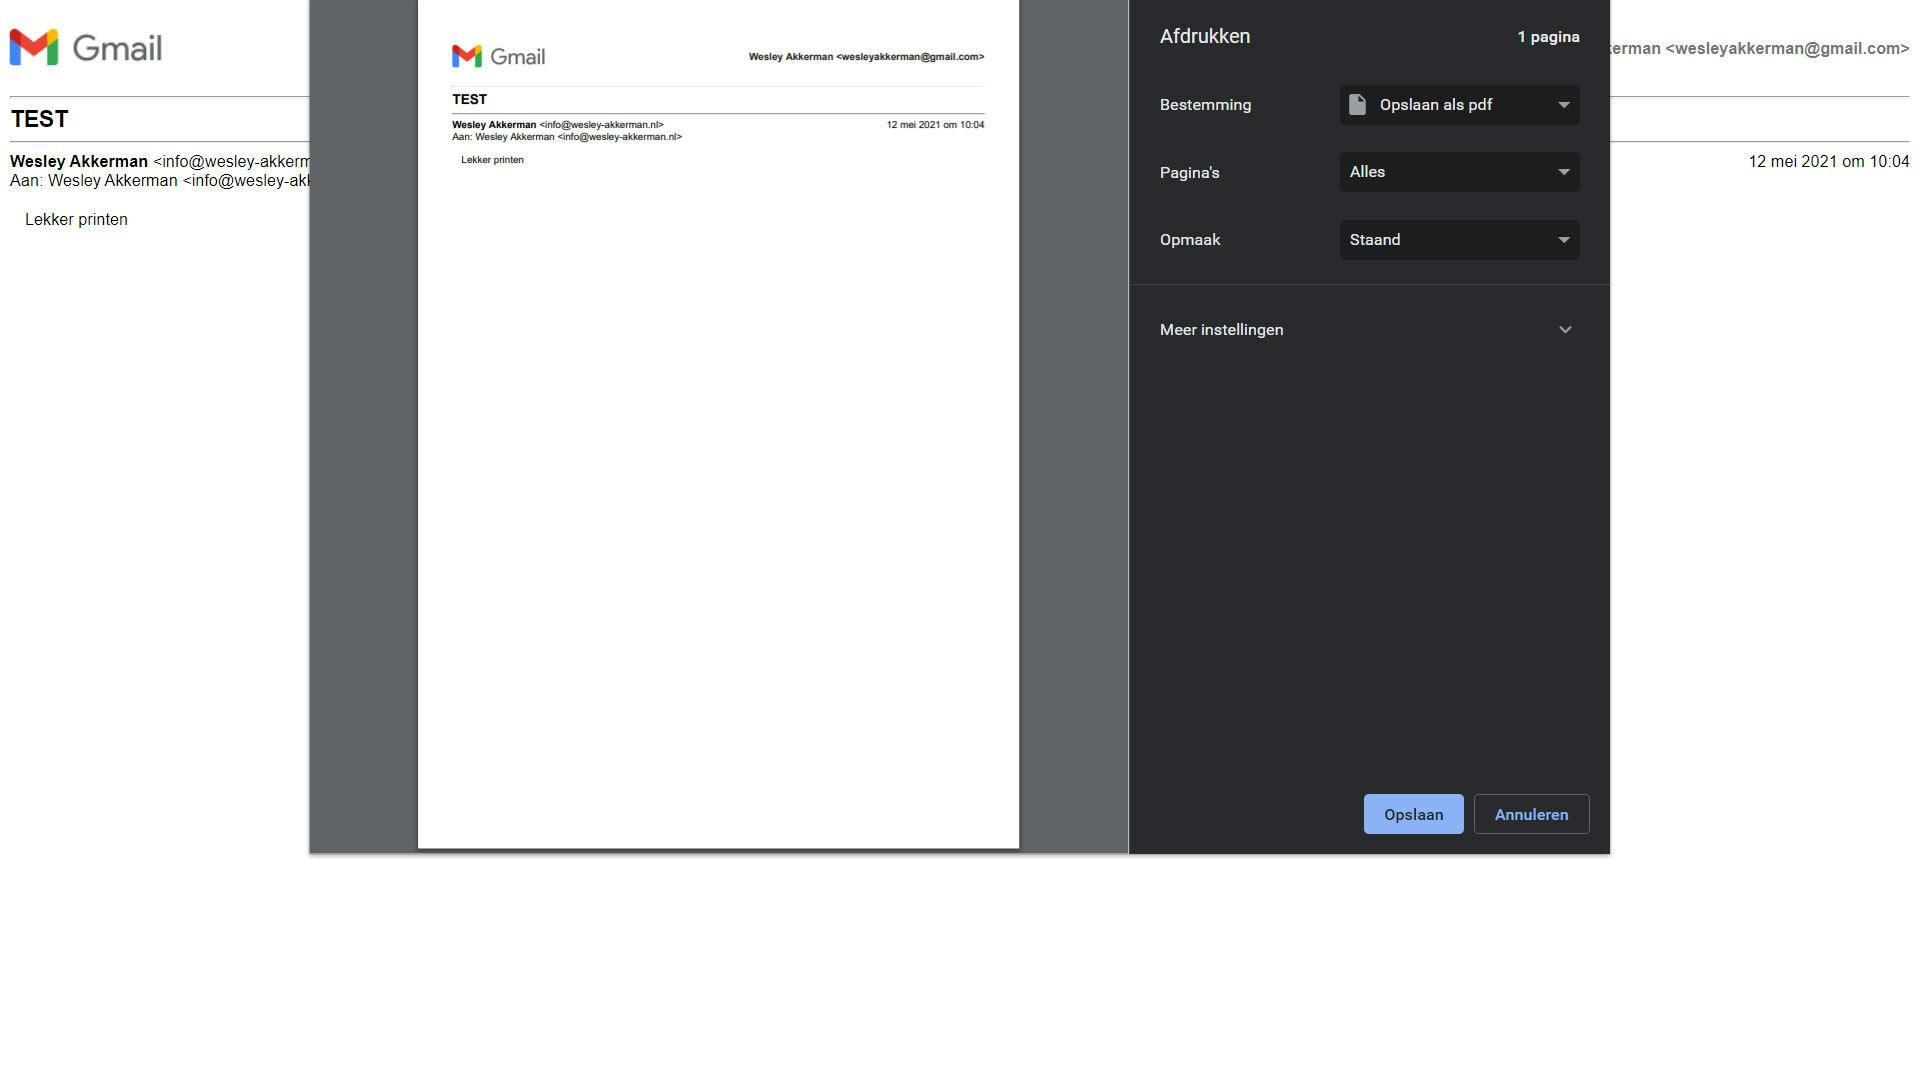Click the Lekker printen text in the print preview
Screen dimensions: 1920x1080
tap(492, 160)
